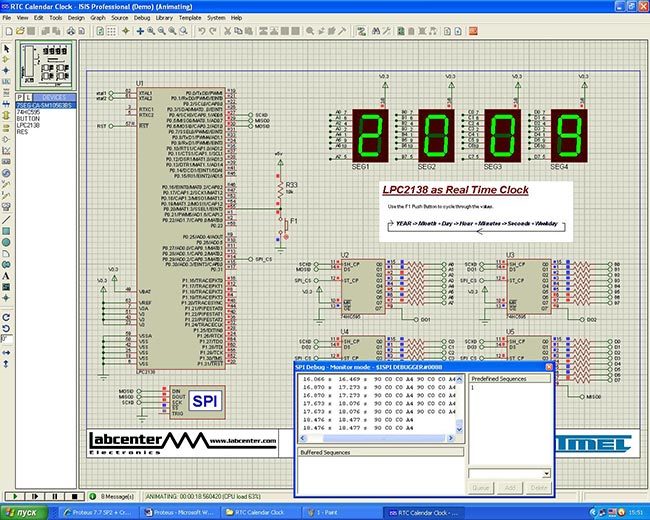Image resolution: width=650 pixels, height=520 pixels.
Task: Stop the animation with Stop button
Action: tap(75, 496)
